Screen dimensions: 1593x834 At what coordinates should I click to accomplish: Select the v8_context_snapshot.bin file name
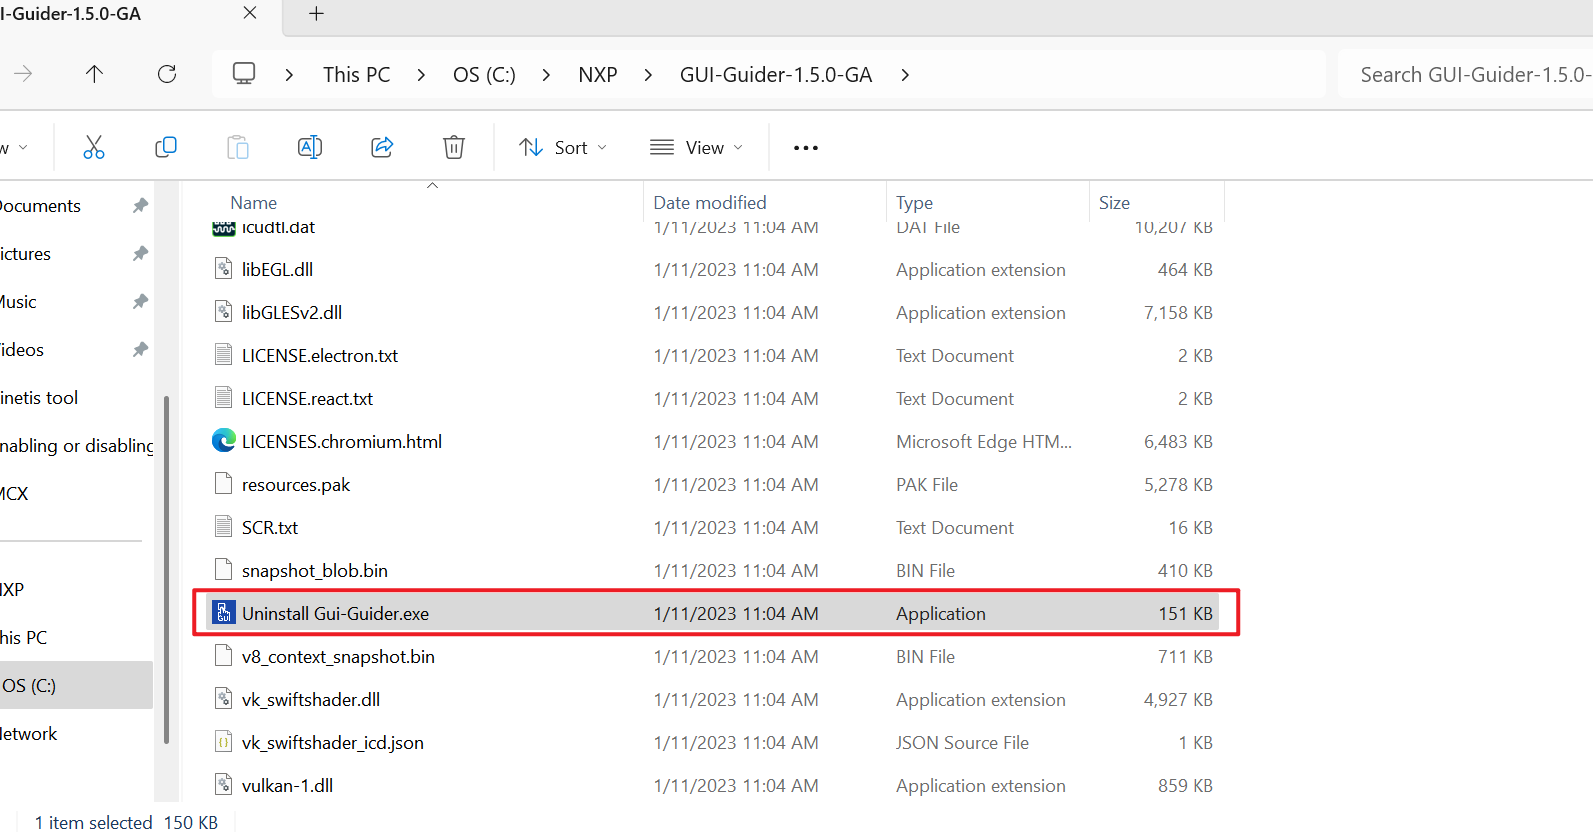[338, 656]
